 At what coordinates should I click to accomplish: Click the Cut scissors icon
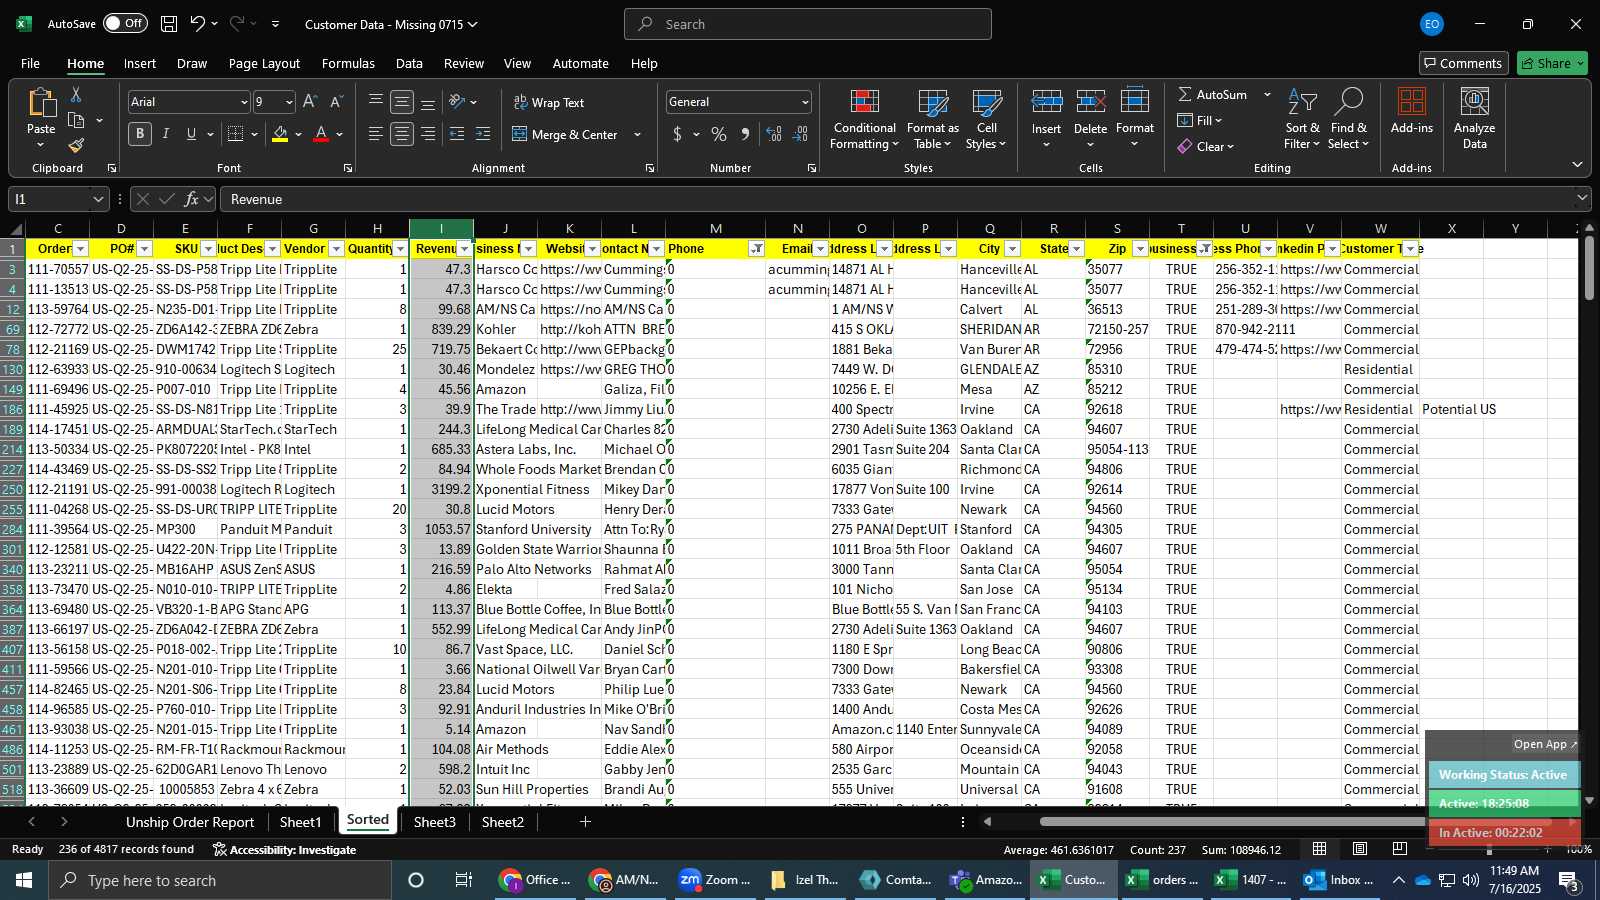(x=76, y=94)
